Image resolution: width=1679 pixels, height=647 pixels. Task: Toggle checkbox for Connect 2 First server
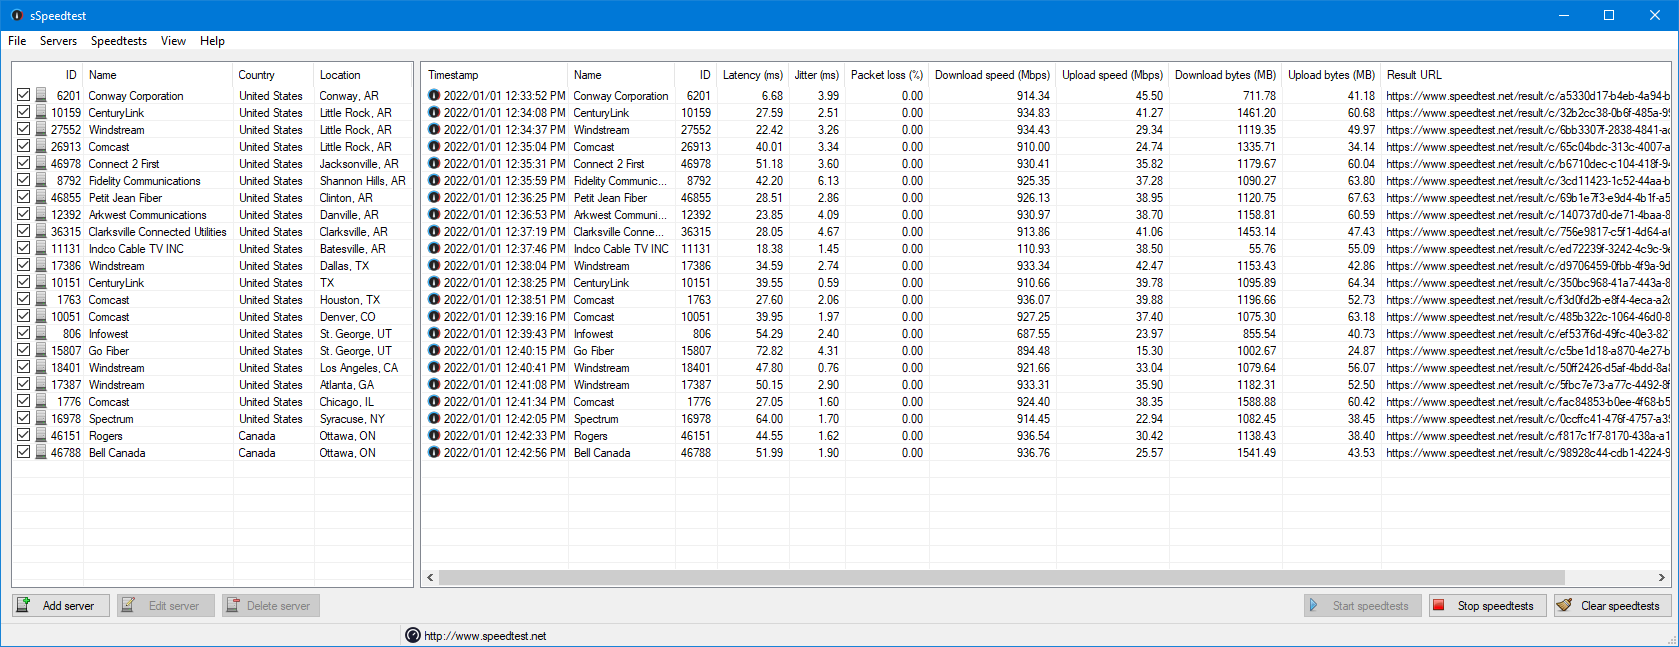(23, 164)
